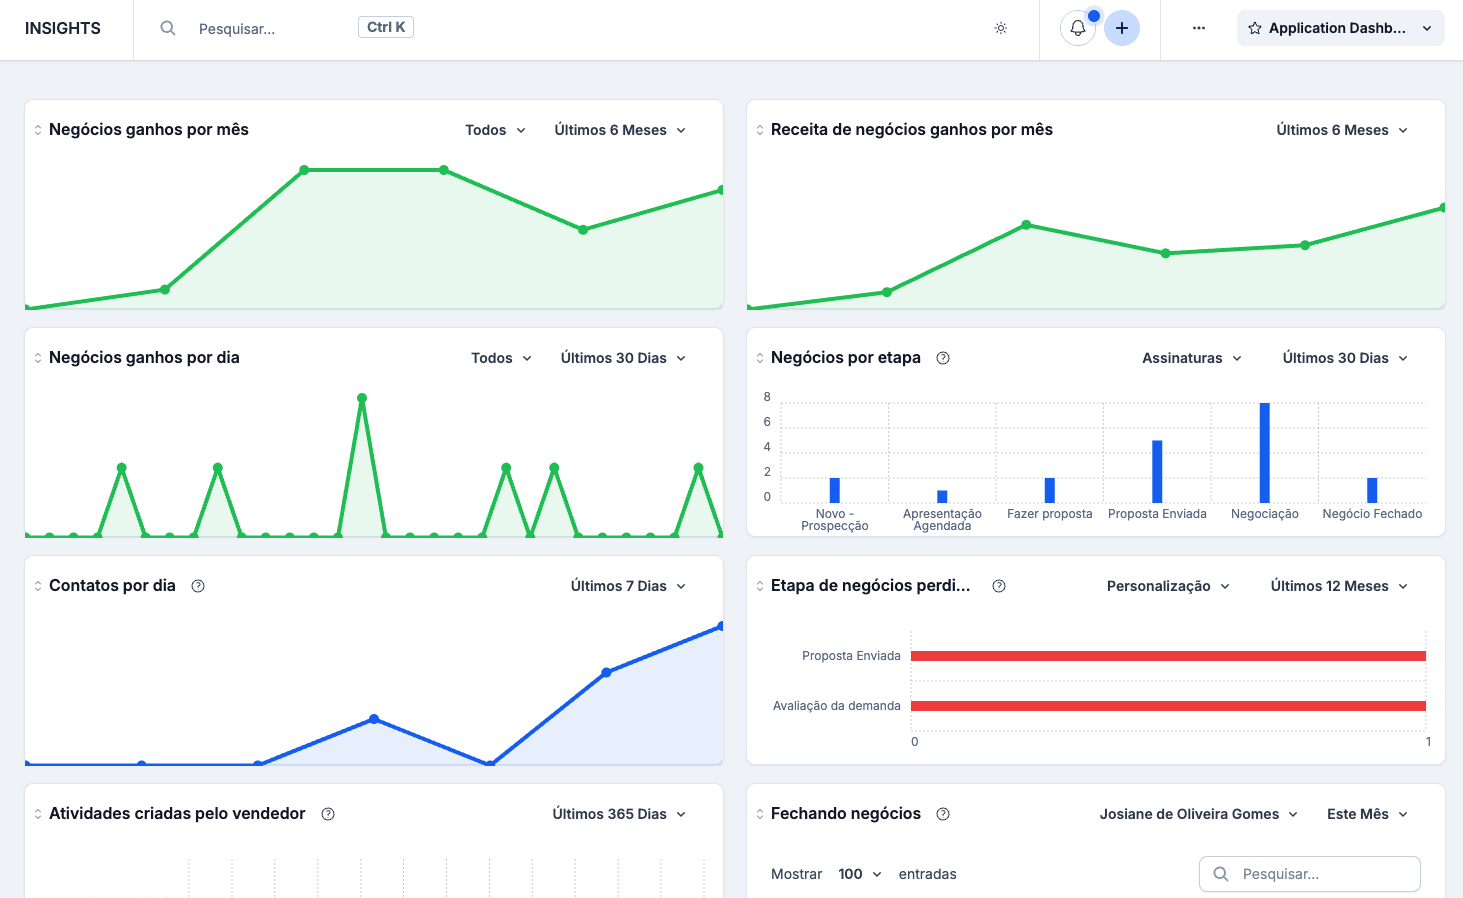
Task: Click the Proposta Enviada red bar
Action: click(1168, 656)
